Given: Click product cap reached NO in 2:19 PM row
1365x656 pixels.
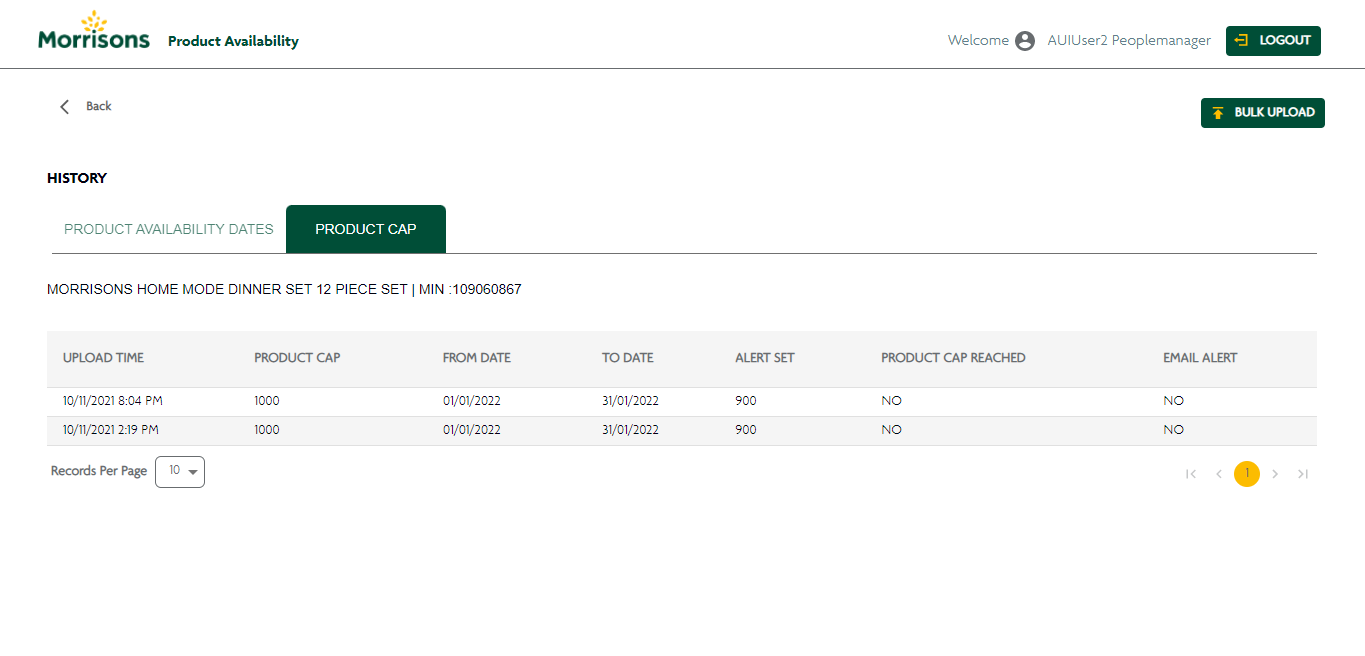Looking at the screenshot, I should (891, 430).
